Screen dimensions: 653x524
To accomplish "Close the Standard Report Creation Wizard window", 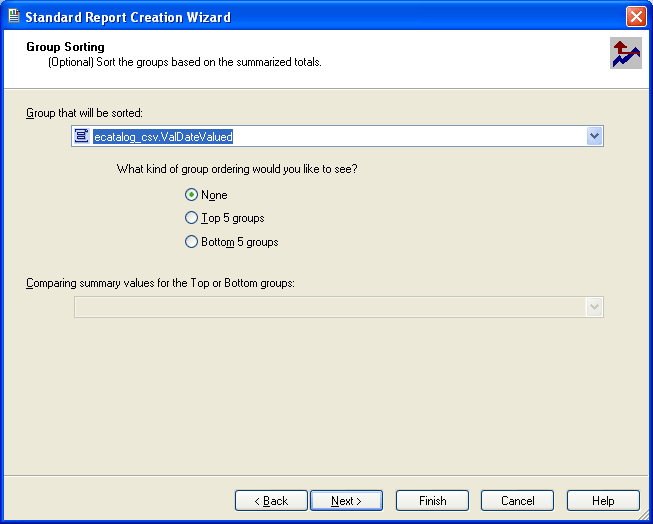I will pyautogui.click(x=635, y=16).
